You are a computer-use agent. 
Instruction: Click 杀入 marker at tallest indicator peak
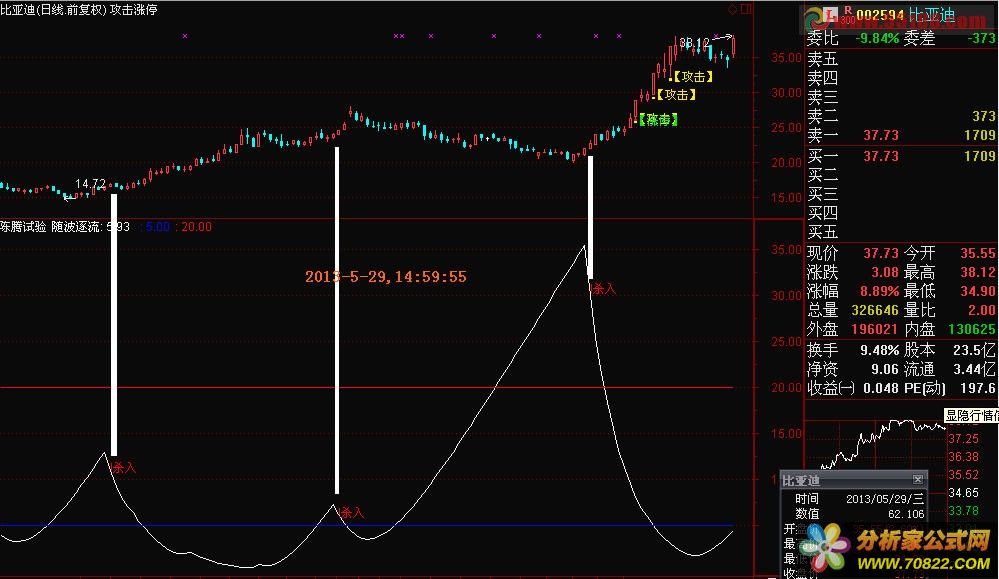(604, 289)
